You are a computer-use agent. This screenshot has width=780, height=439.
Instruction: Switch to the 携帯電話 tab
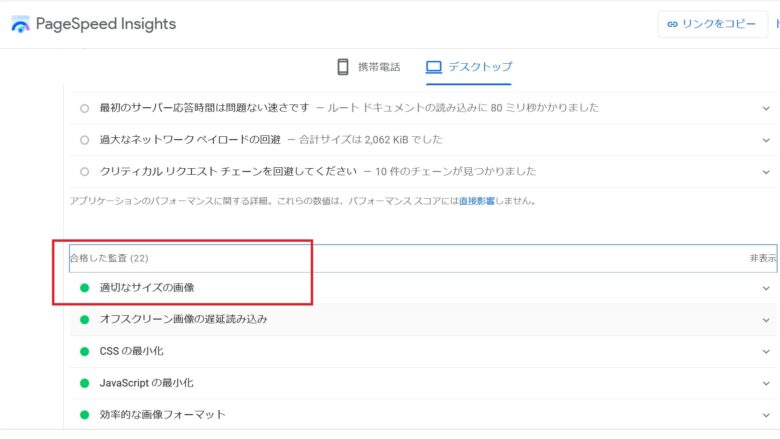(367, 67)
